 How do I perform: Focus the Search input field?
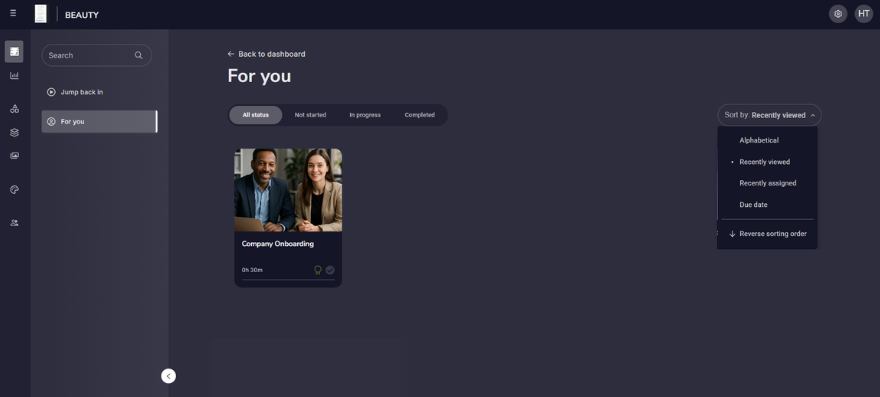click(97, 56)
